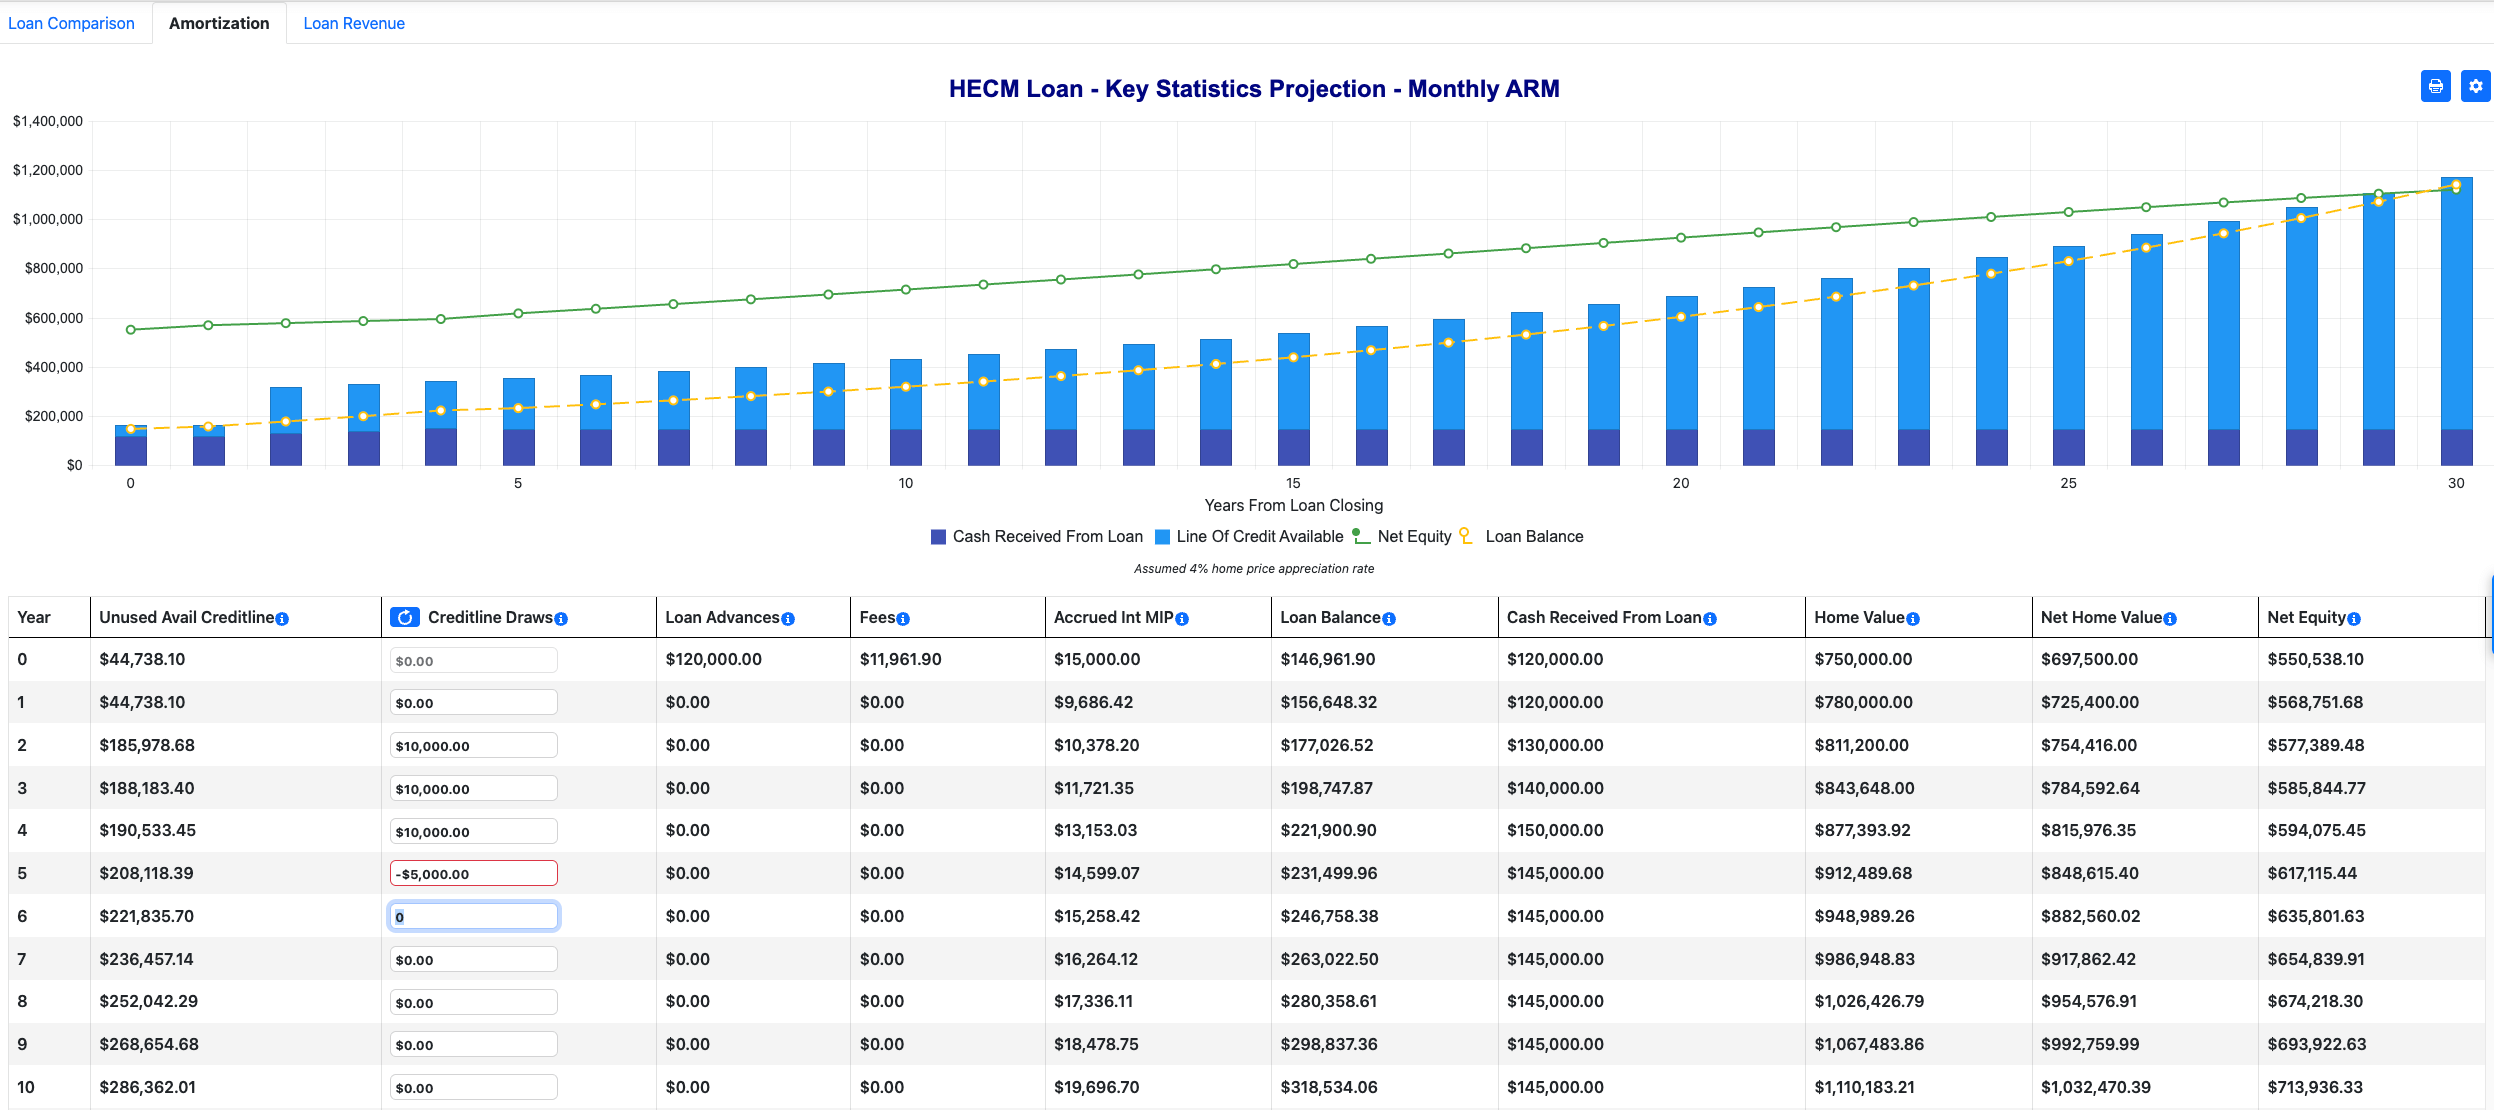The image size is (2494, 1110).
Task: Click info icon beside Fees header
Action: point(903,619)
